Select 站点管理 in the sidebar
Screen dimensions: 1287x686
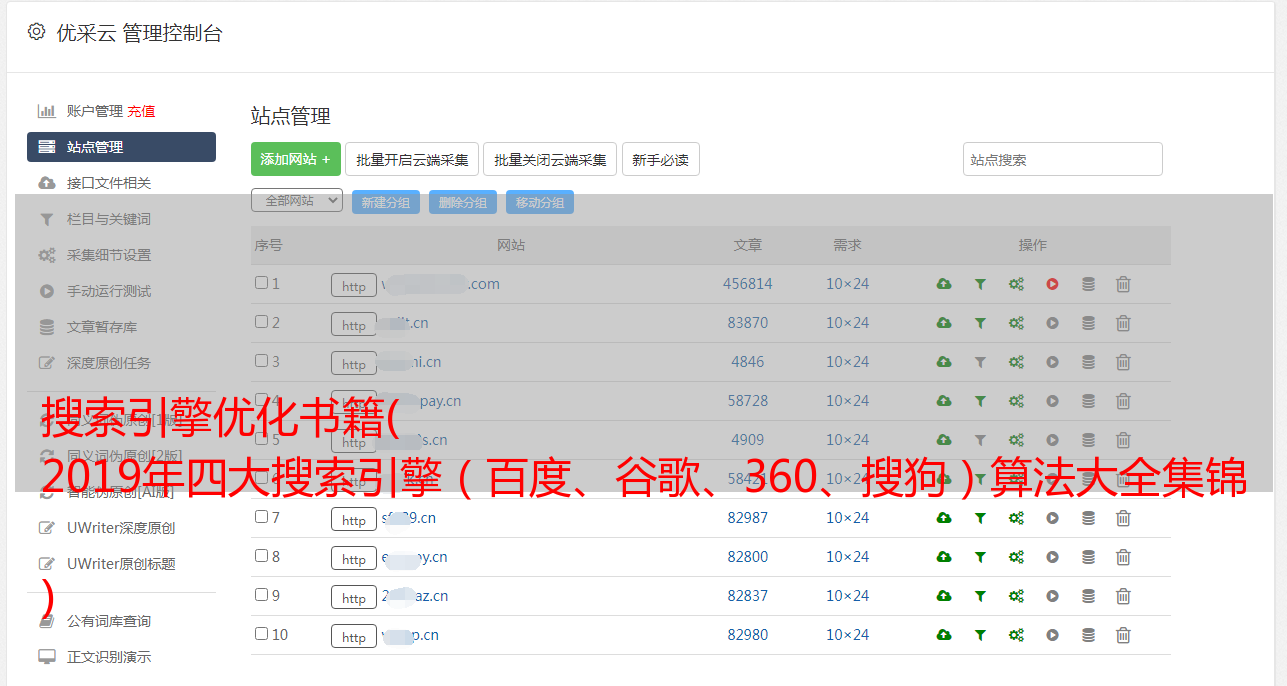(121, 147)
